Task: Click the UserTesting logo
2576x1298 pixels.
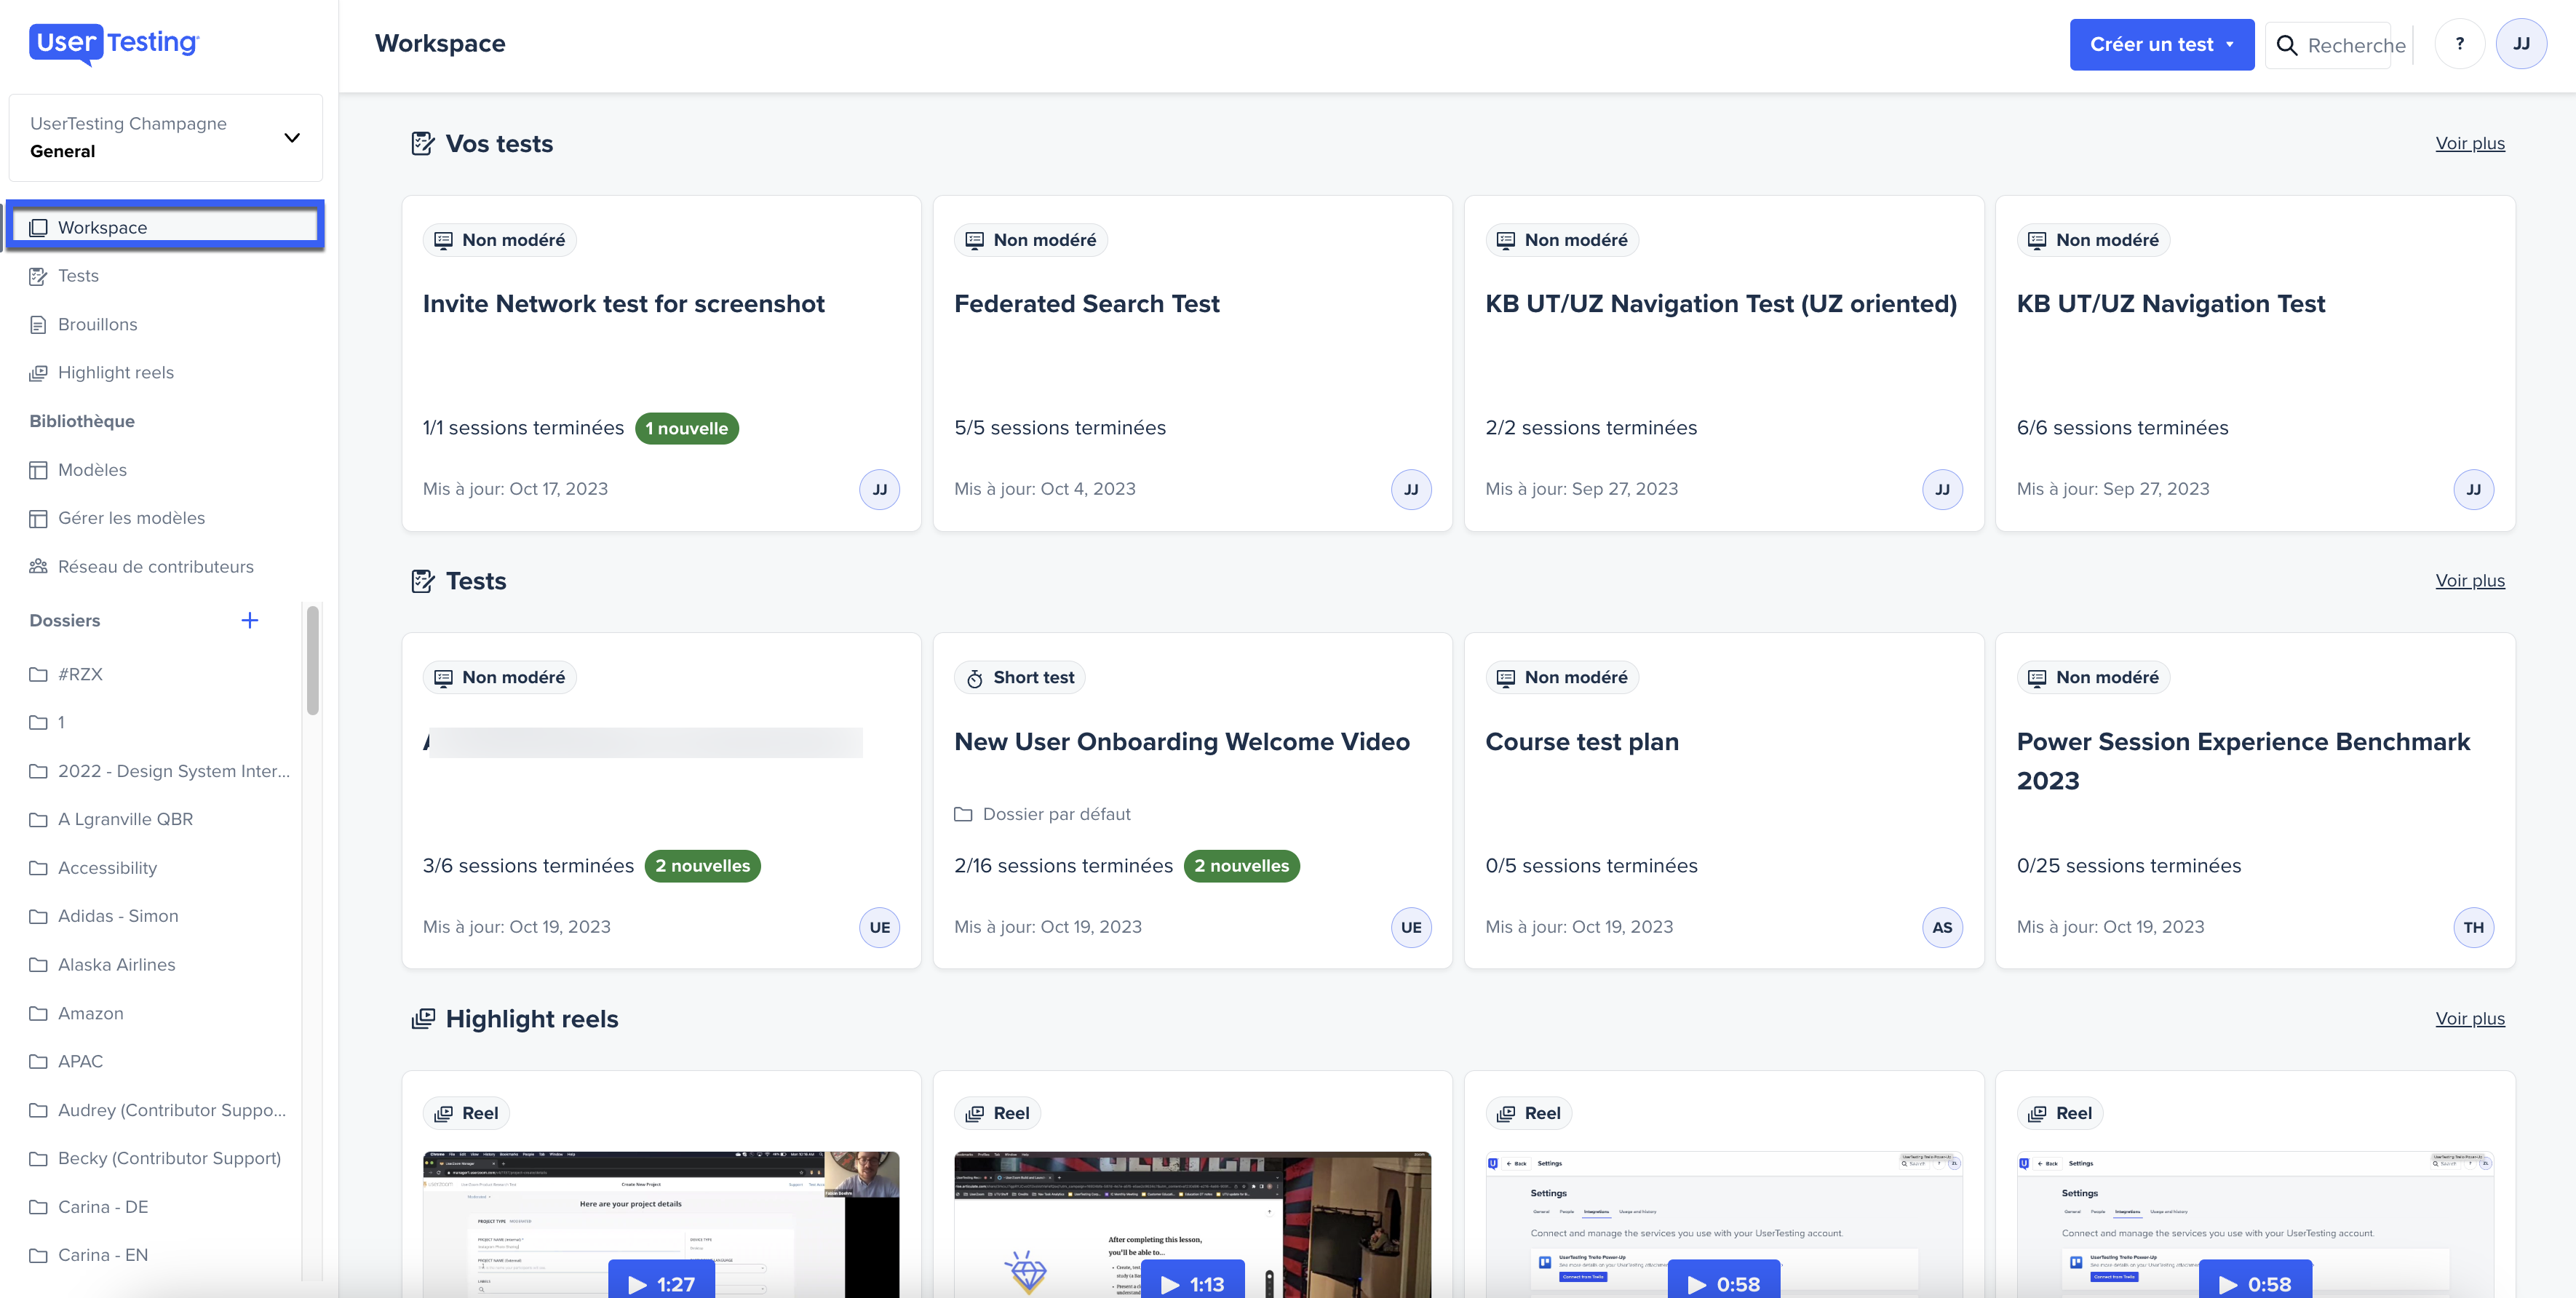Action: [x=113, y=43]
